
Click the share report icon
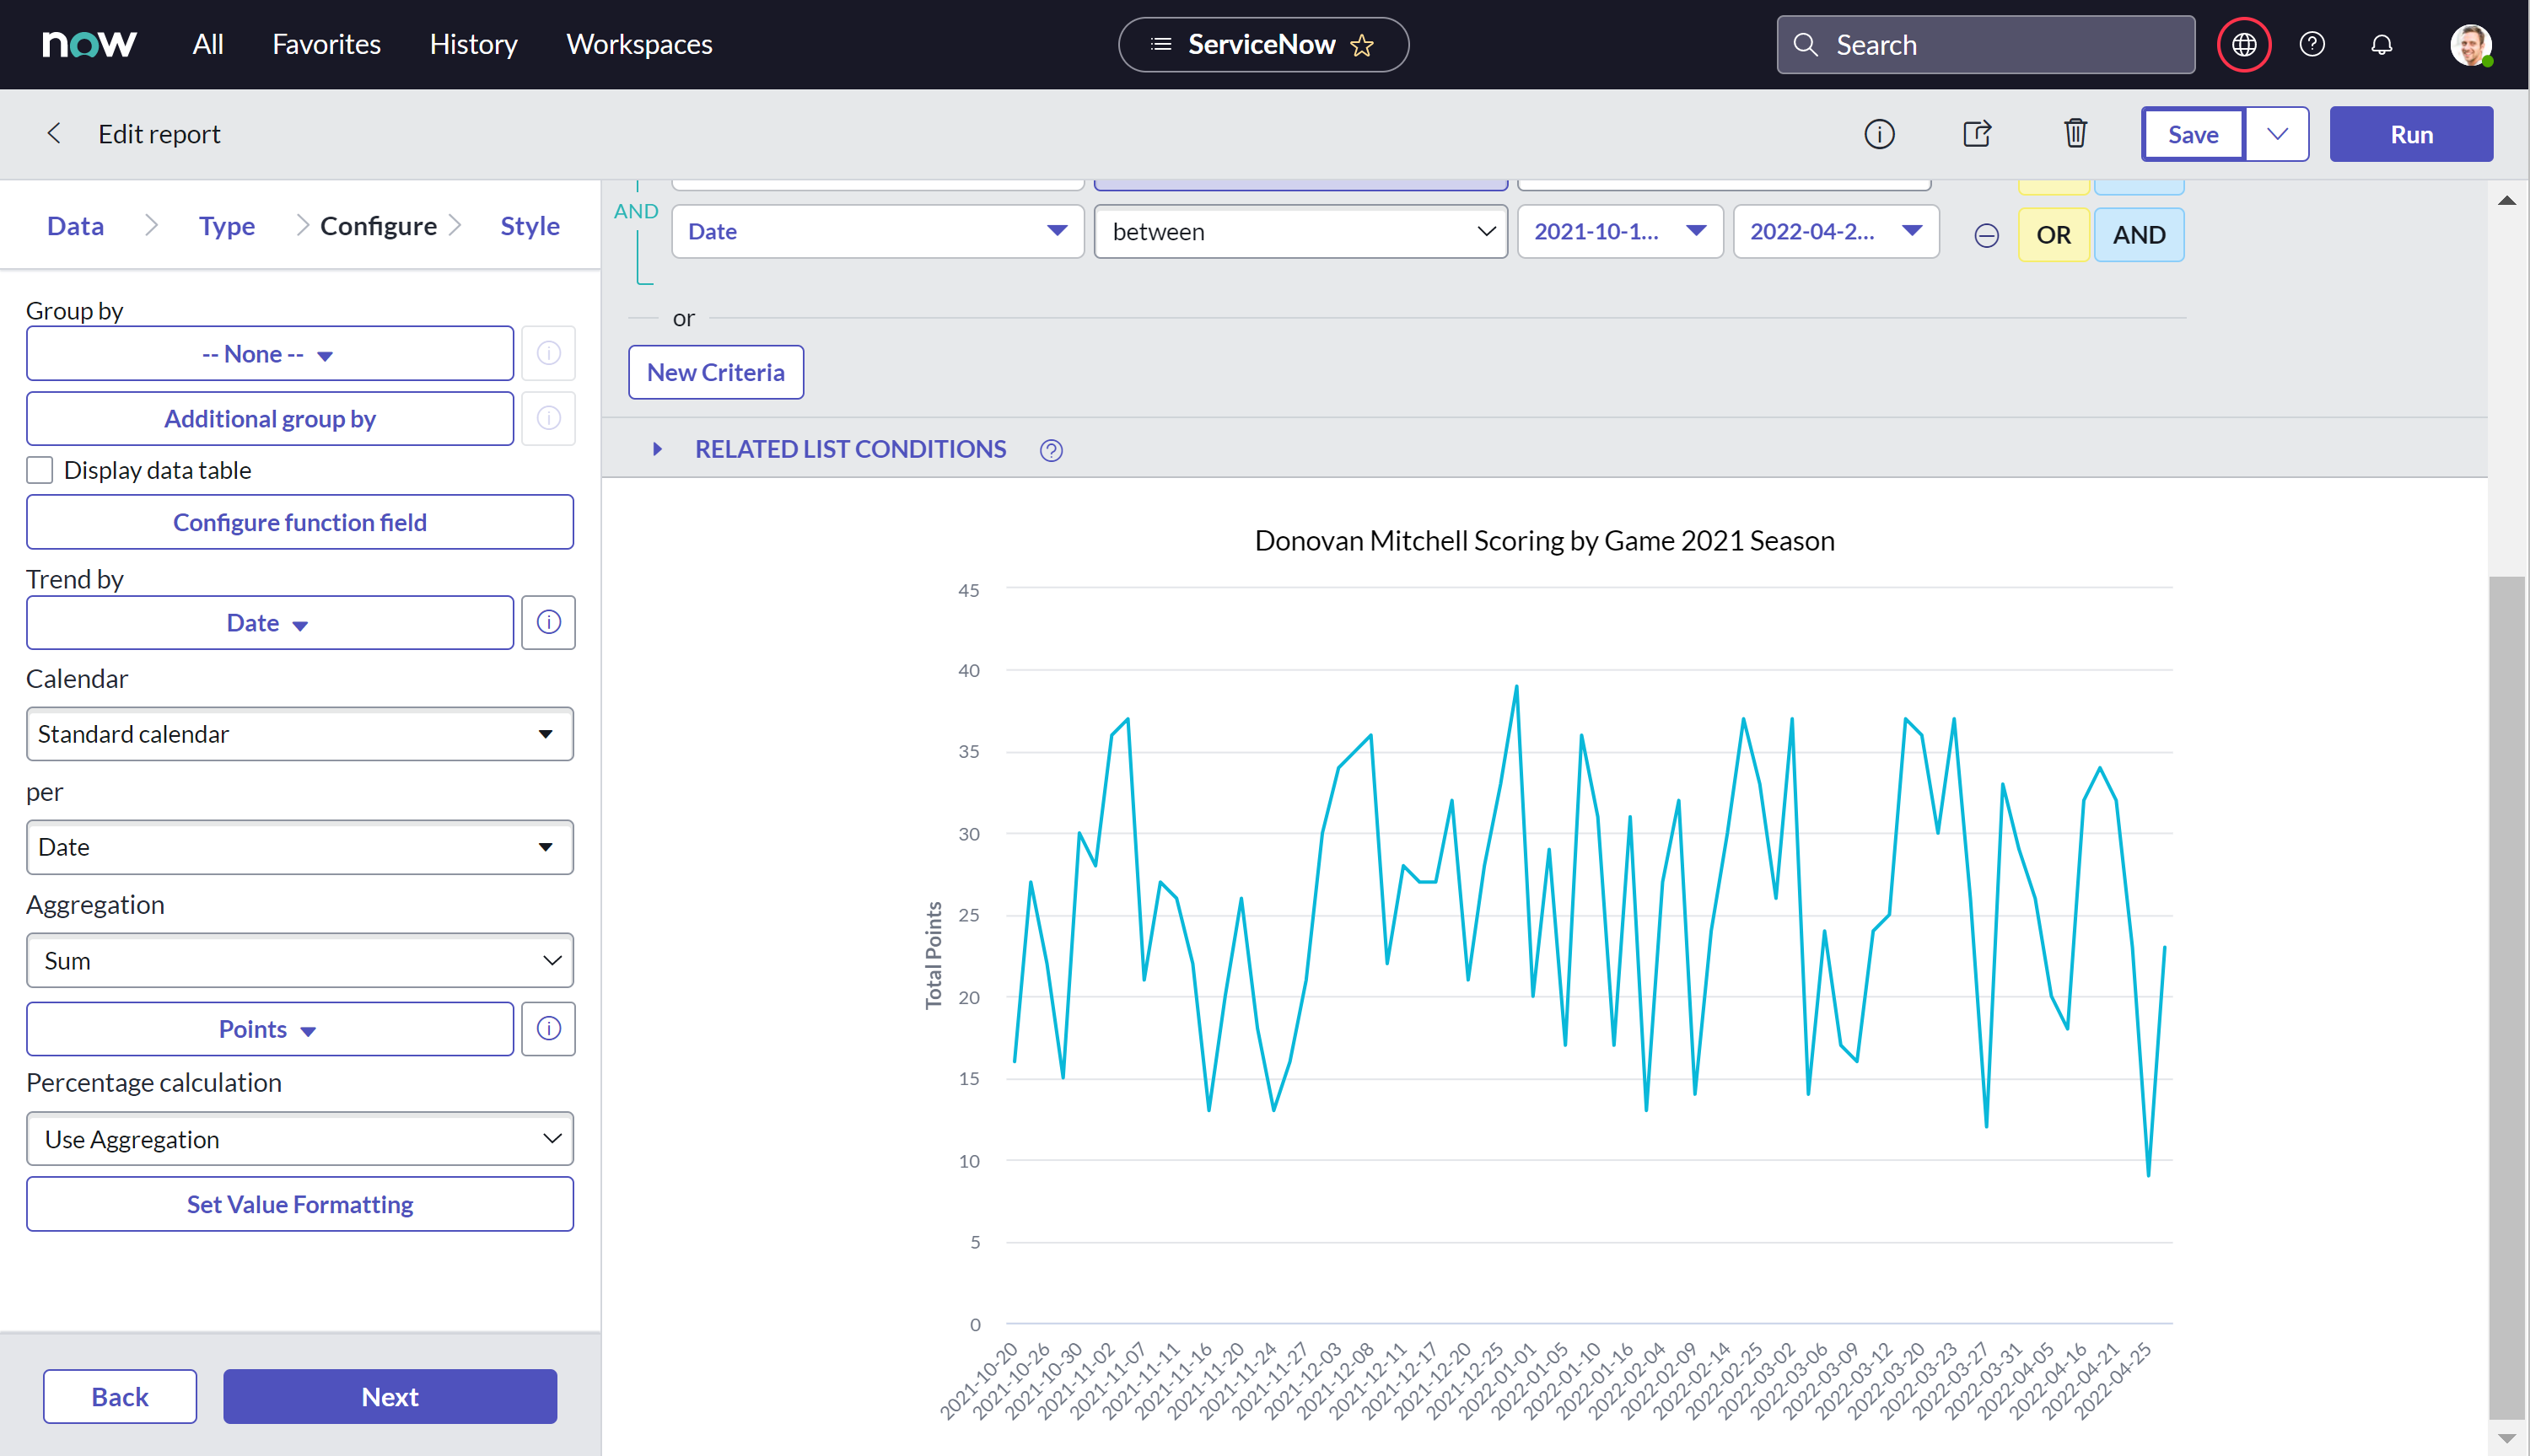tap(1977, 134)
